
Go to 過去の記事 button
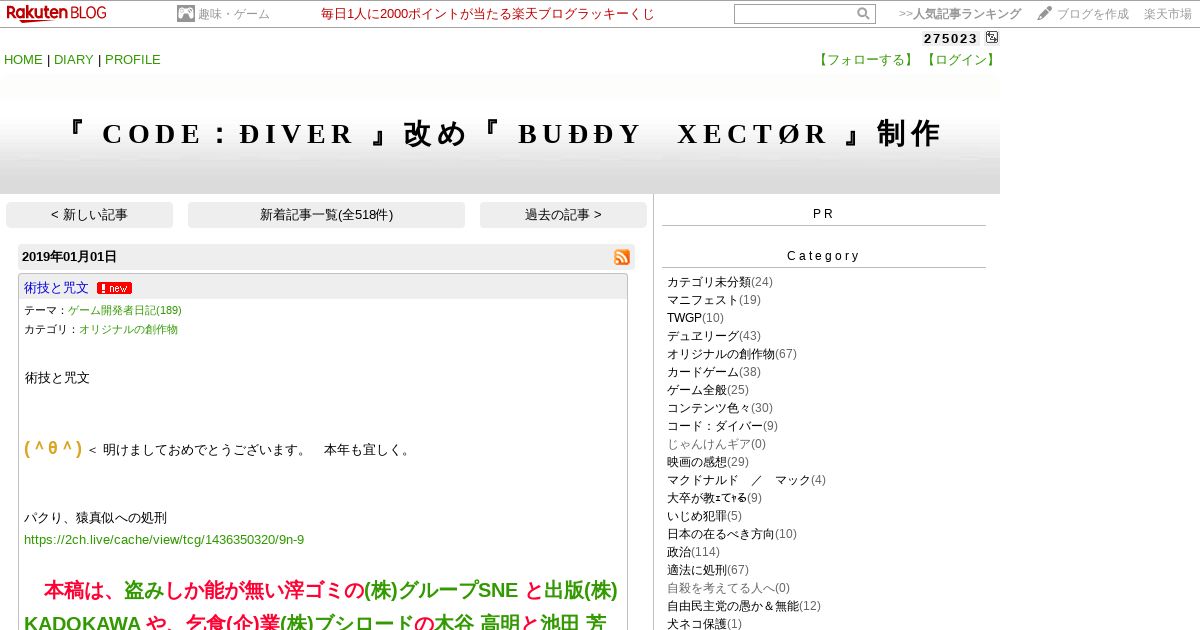coord(563,215)
